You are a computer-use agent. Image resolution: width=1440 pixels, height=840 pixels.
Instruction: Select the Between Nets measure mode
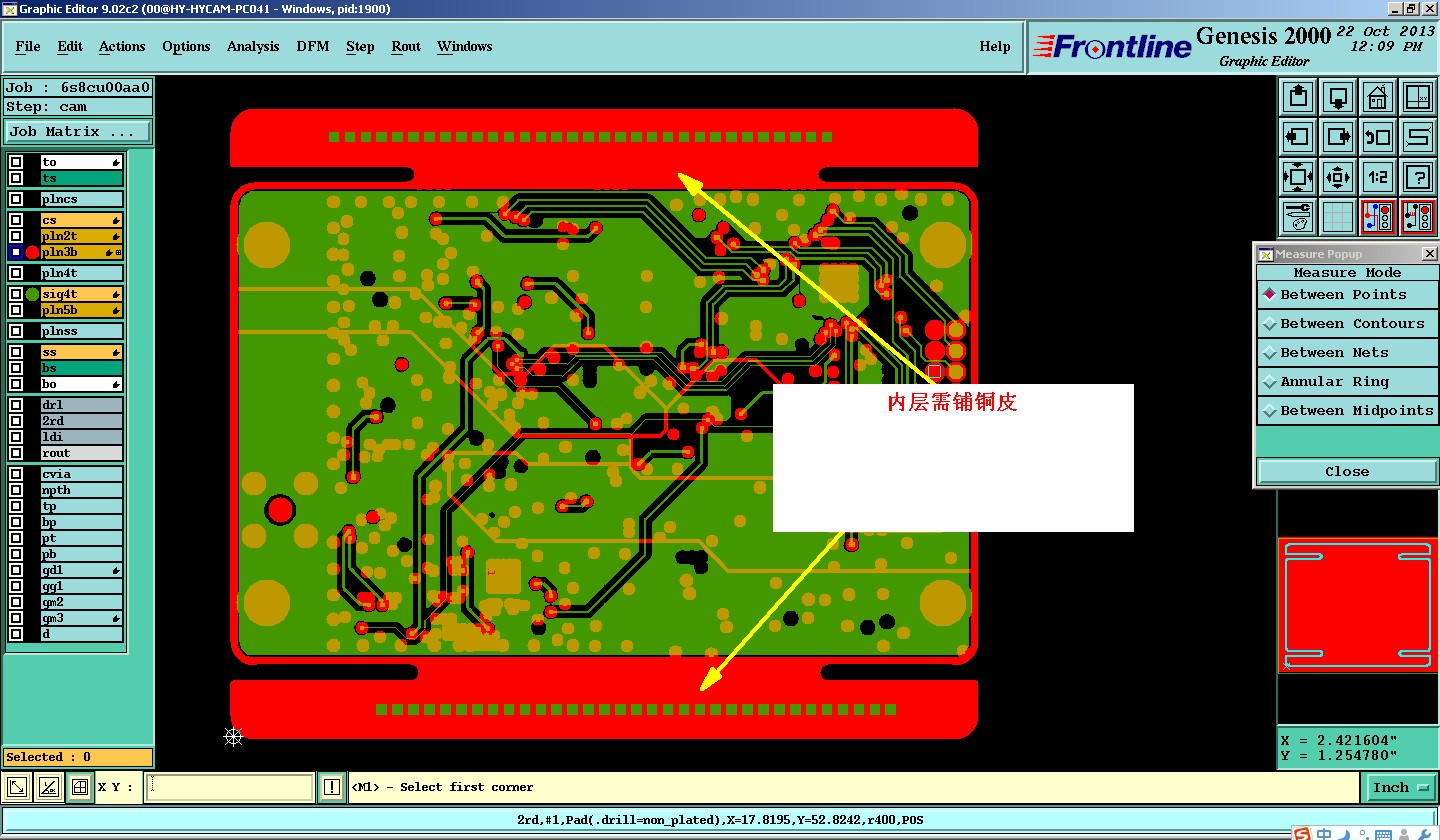[1346, 353]
